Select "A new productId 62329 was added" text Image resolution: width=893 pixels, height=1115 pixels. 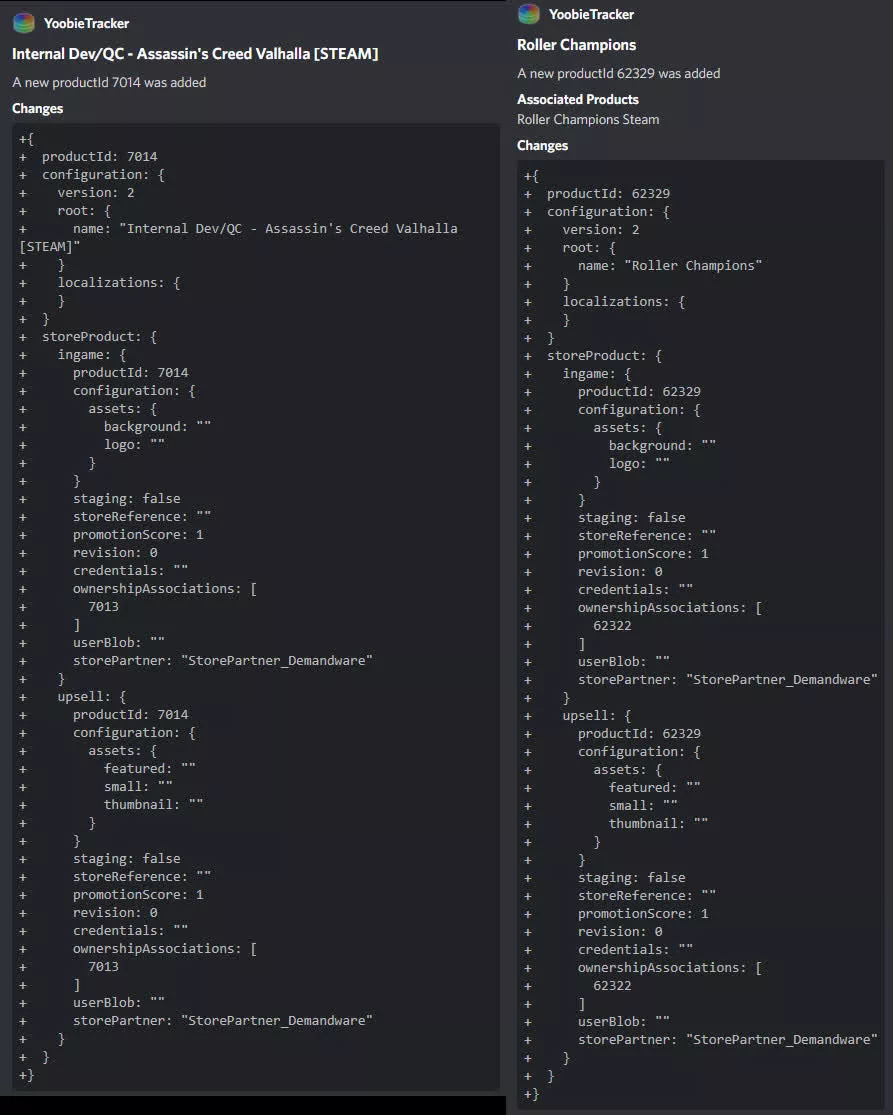(619, 73)
